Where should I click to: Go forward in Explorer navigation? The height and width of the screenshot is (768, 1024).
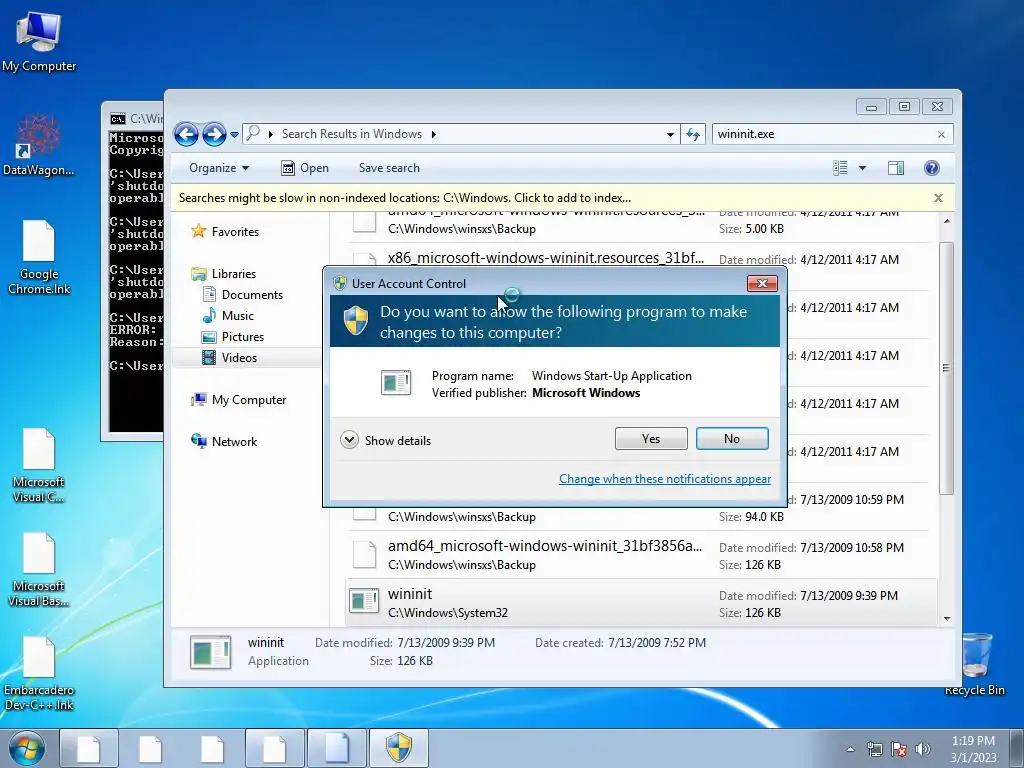point(214,135)
